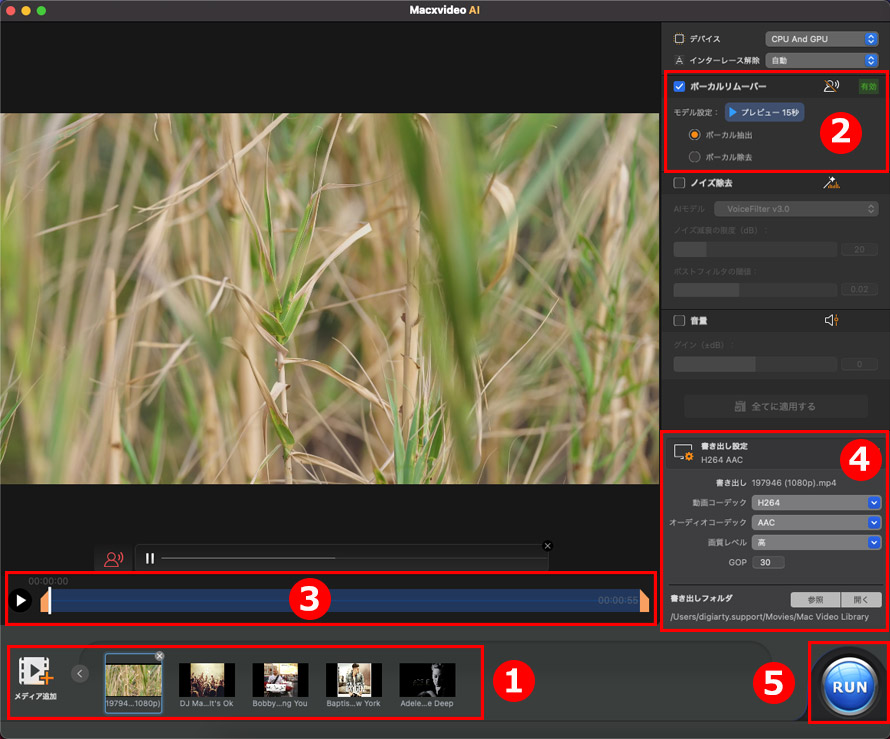Click the Add Media (メディア追加) icon
This screenshot has width=890, height=739.
tap(35, 672)
